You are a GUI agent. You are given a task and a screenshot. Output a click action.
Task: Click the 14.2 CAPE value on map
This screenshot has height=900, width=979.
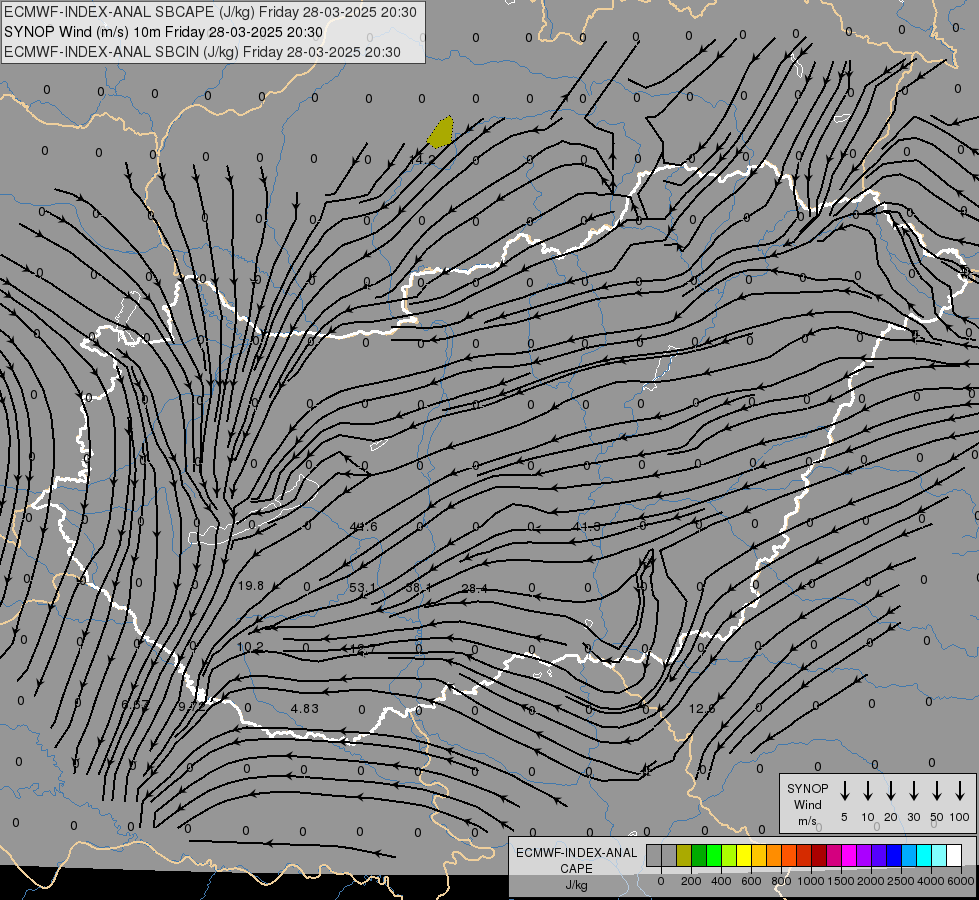pos(422,160)
